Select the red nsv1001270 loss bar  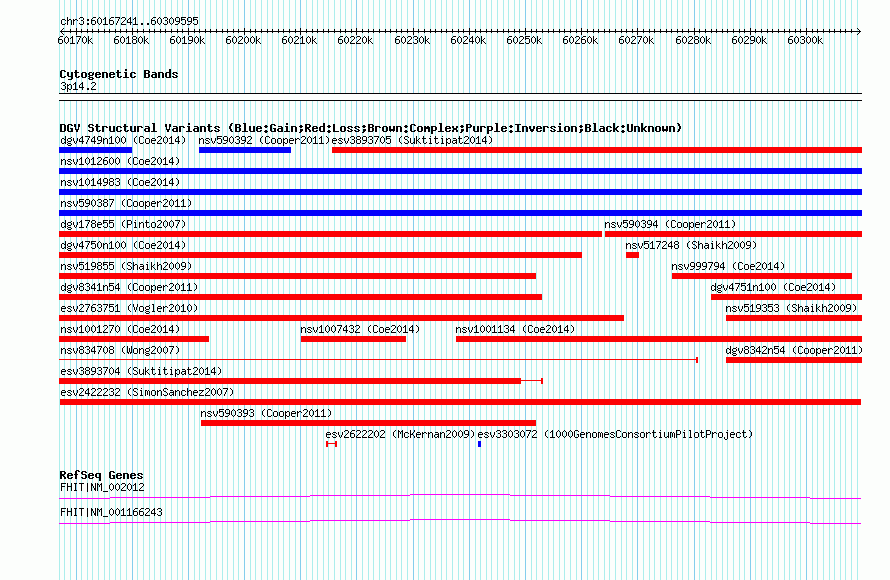(x=134, y=339)
